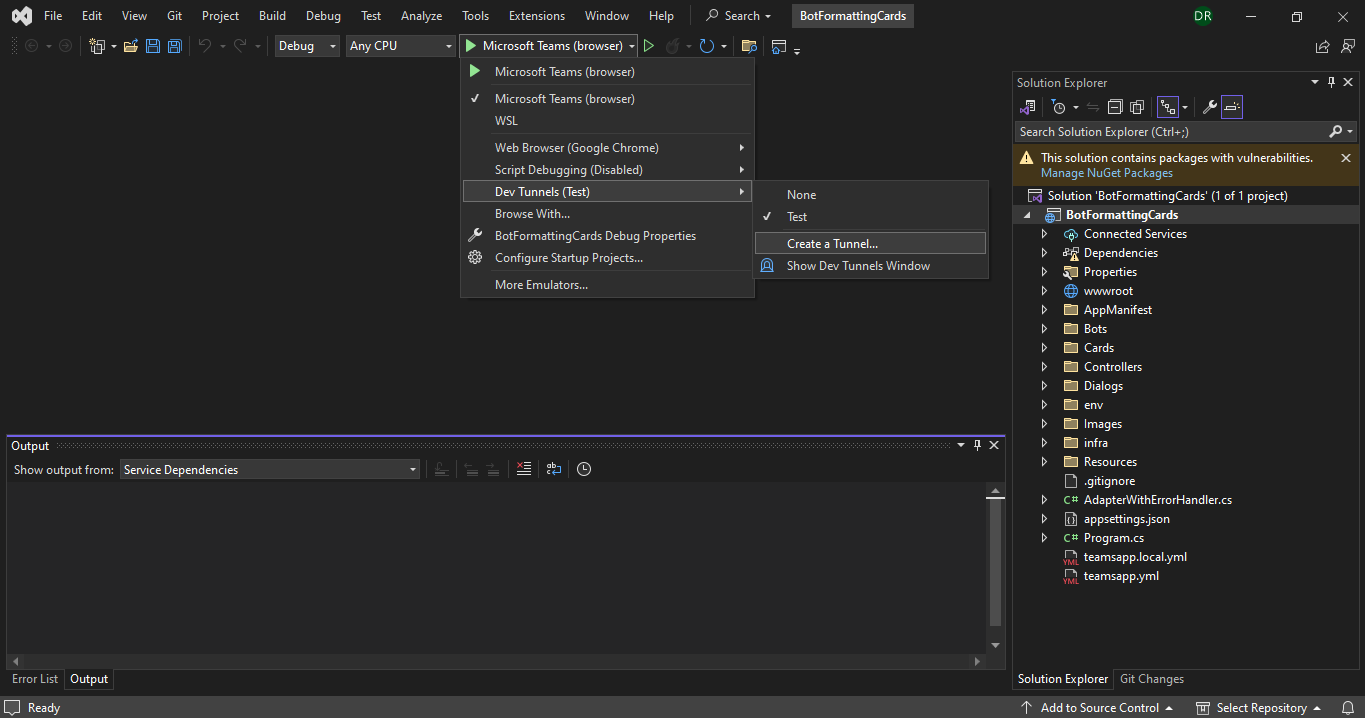Click Web Browser (Google Chrome) menu item

pos(607,148)
